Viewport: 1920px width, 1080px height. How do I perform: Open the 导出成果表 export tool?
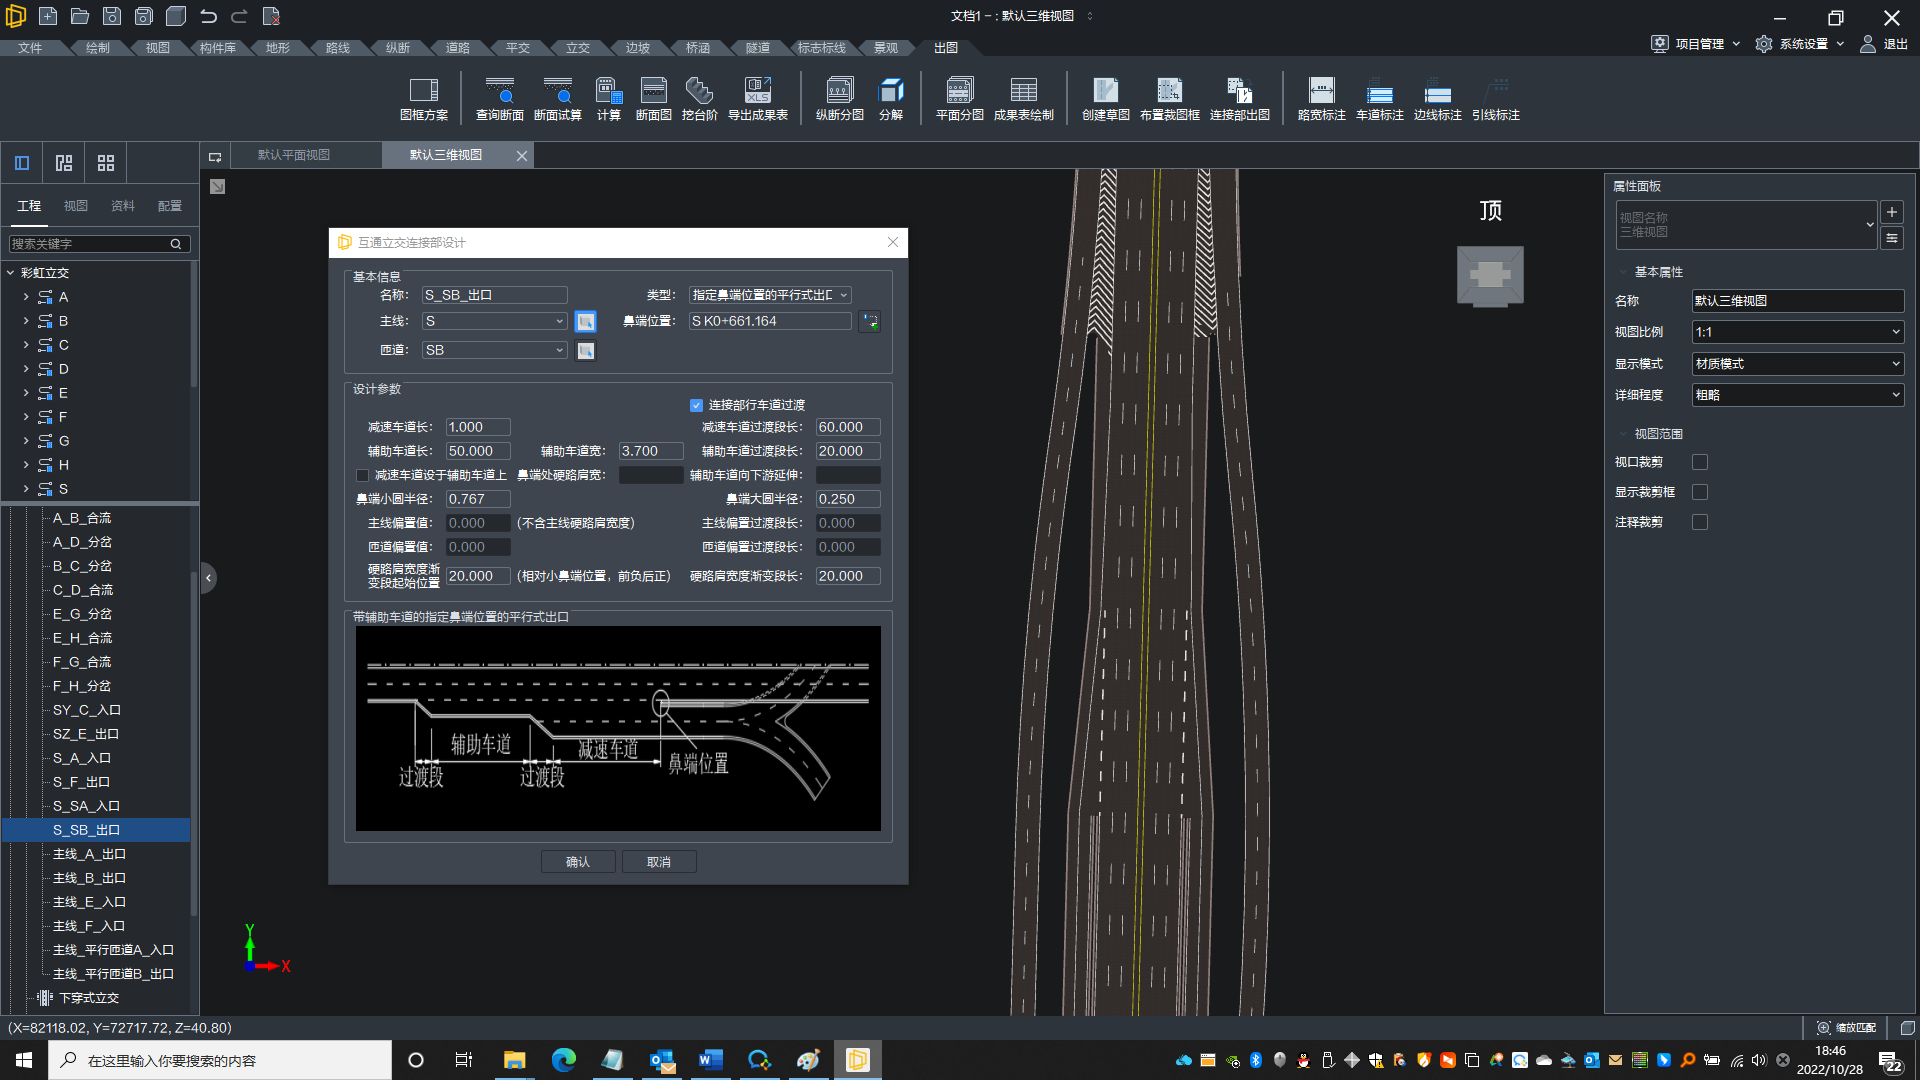pyautogui.click(x=757, y=98)
